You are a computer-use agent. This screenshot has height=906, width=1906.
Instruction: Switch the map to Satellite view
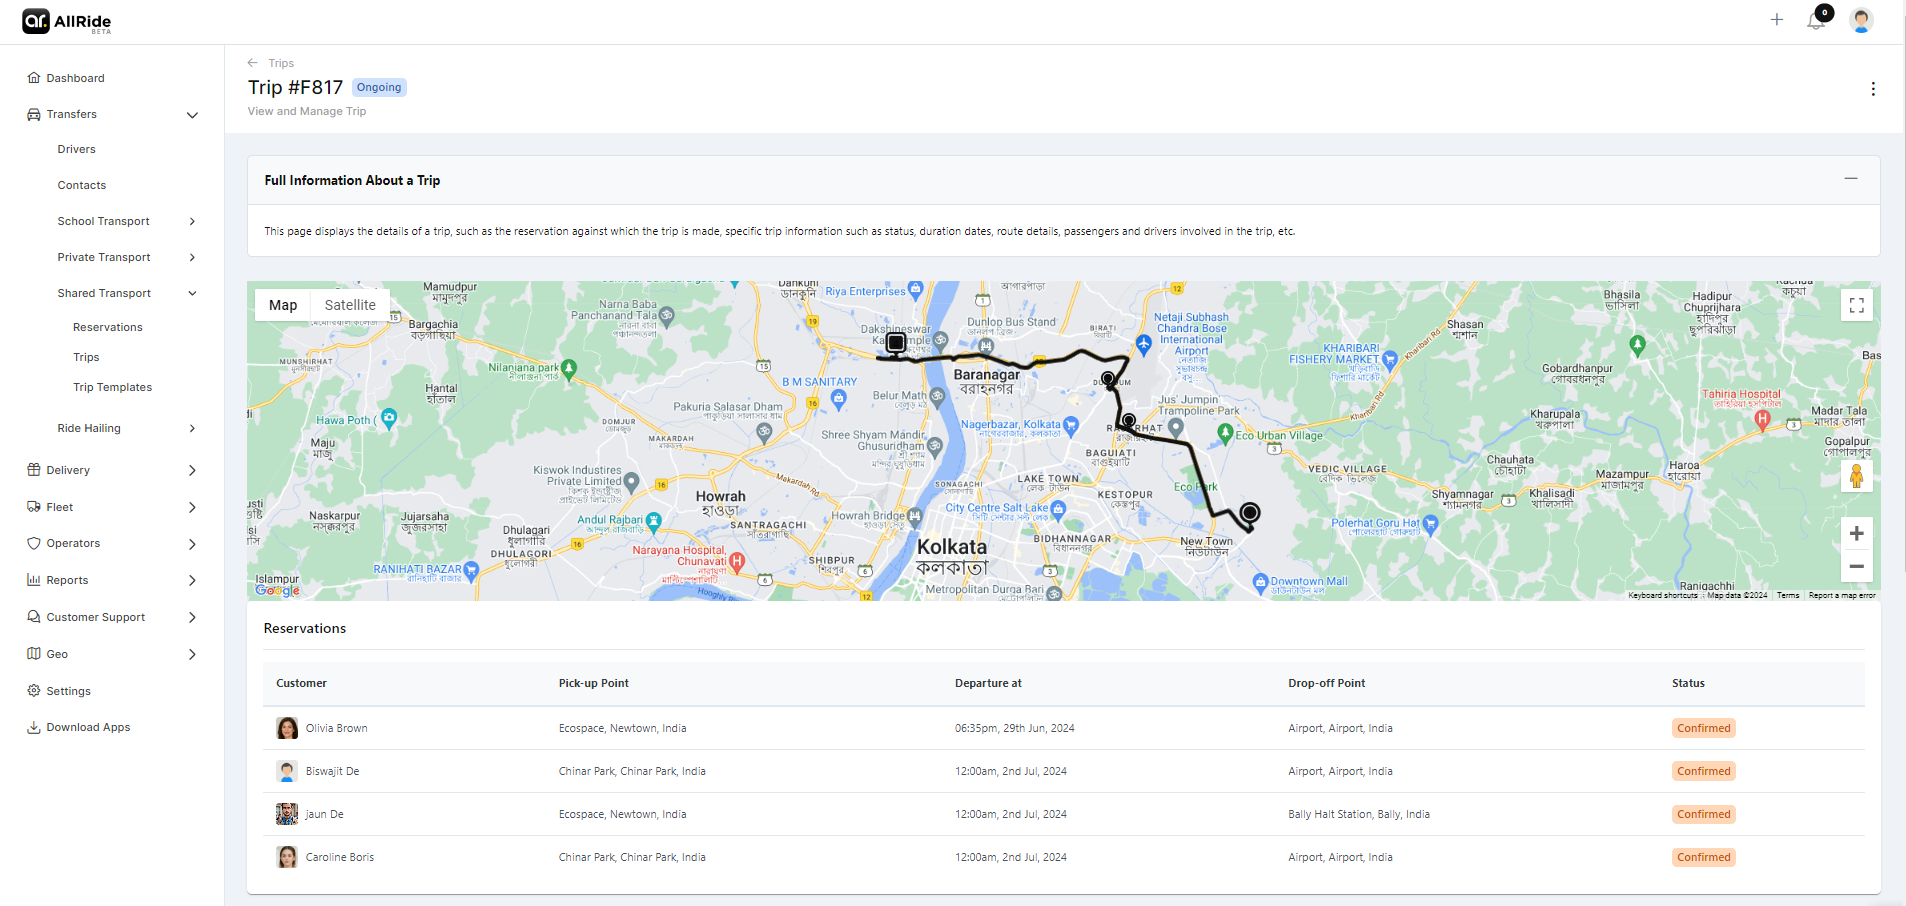[350, 305]
